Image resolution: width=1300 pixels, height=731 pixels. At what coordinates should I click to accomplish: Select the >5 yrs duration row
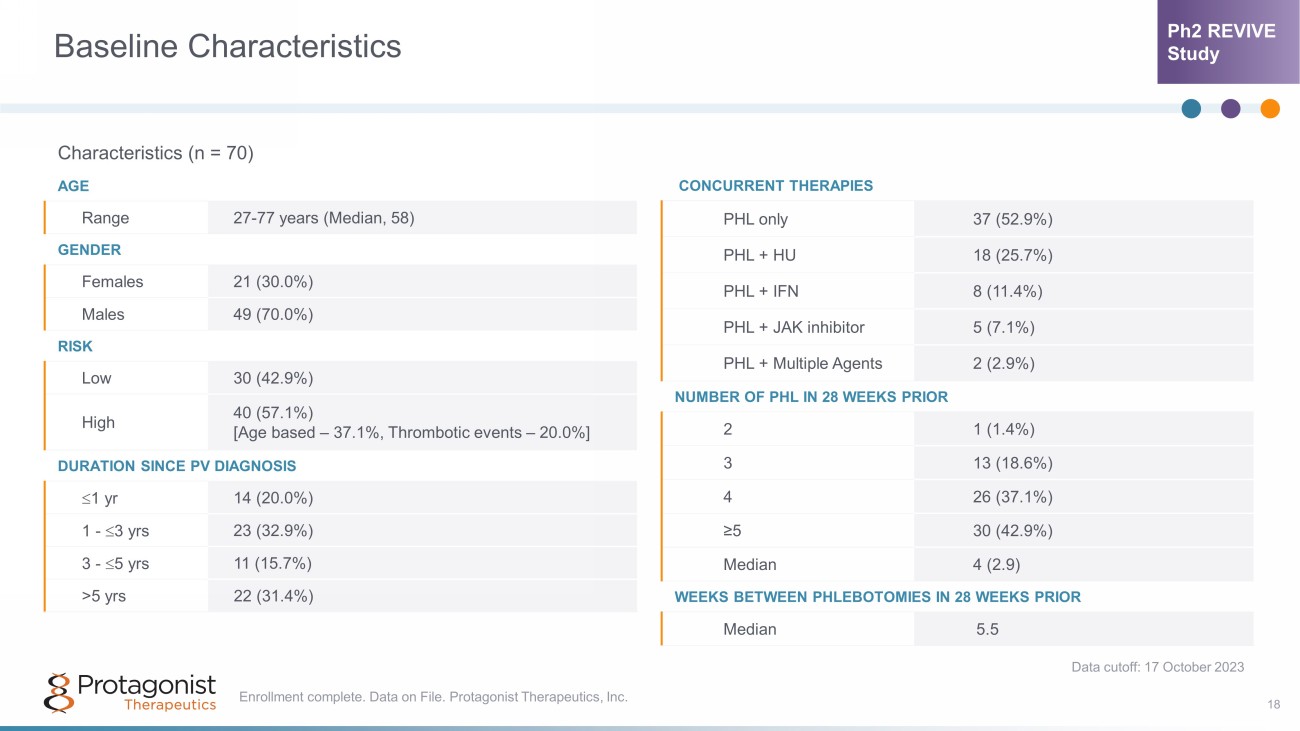pyautogui.click(x=104, y=596)
